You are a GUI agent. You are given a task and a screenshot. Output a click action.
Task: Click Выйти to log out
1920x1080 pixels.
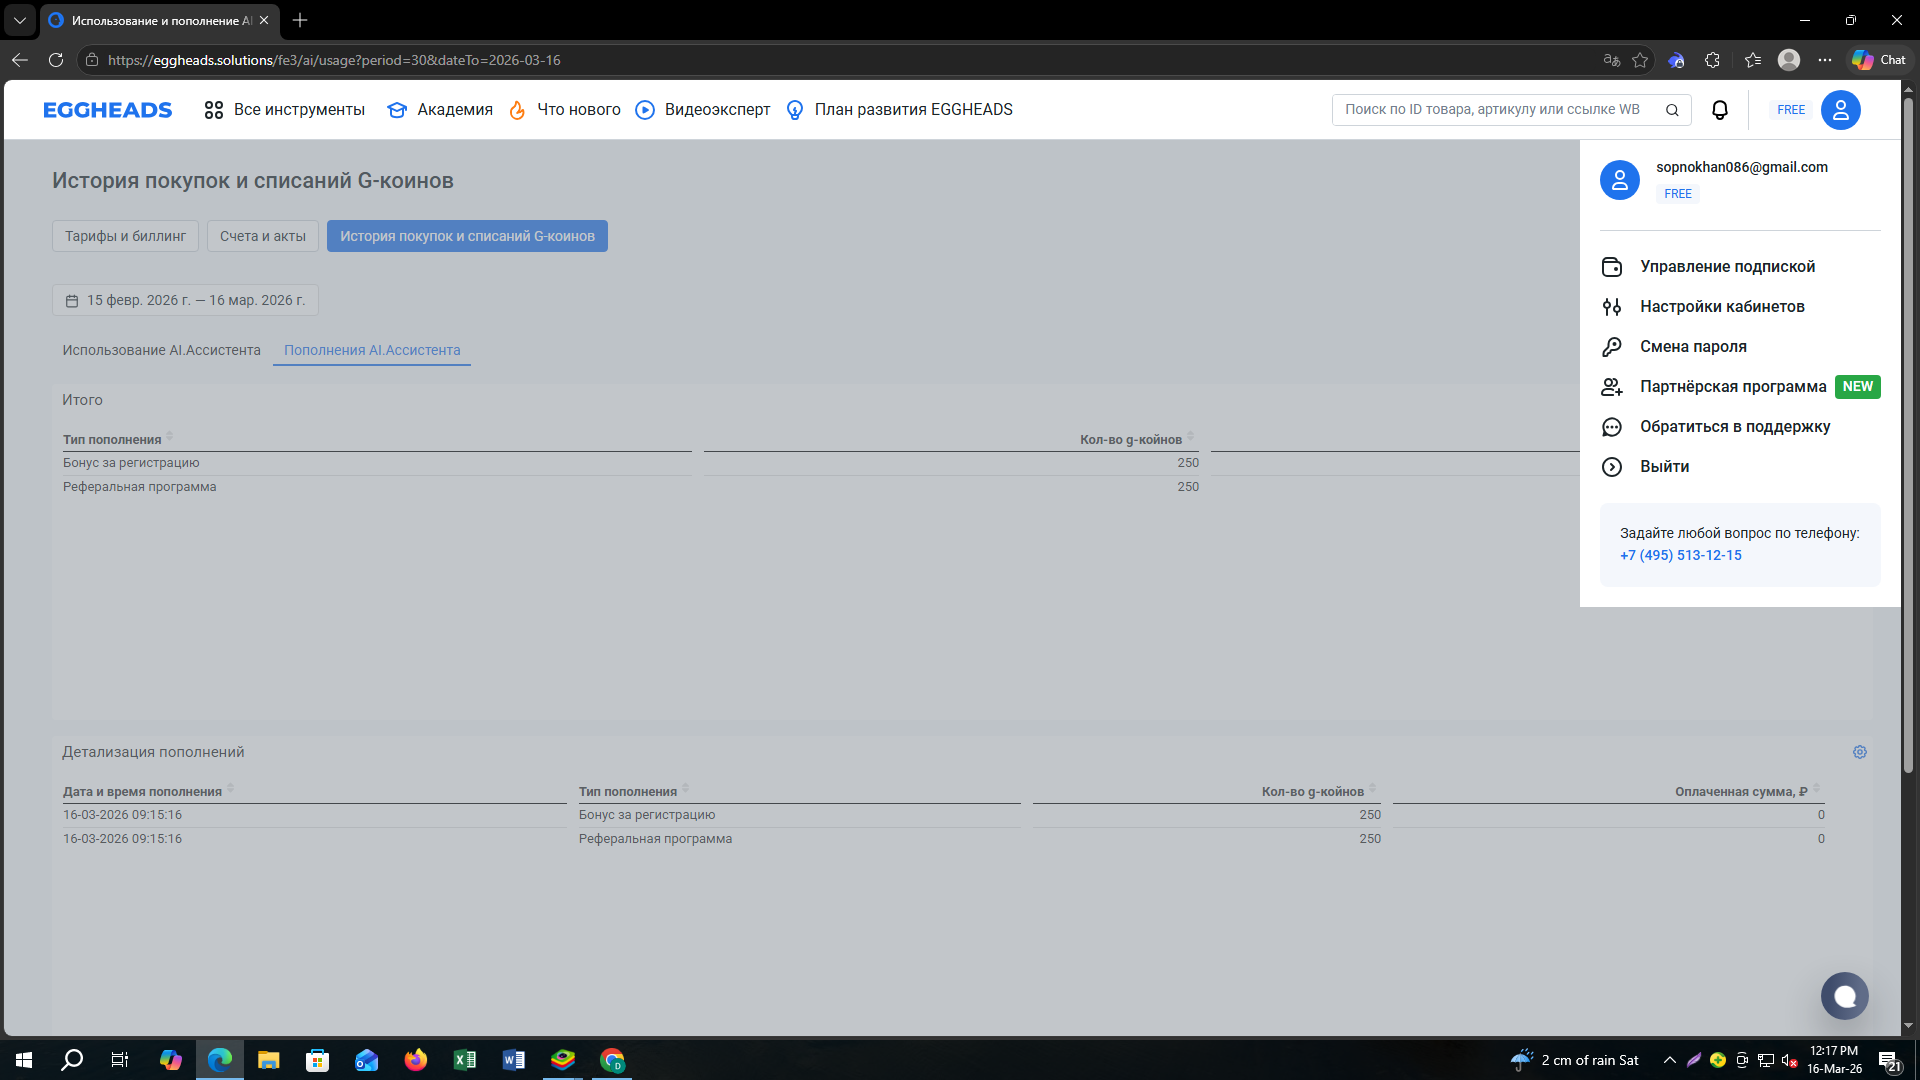coord(1664,467)
